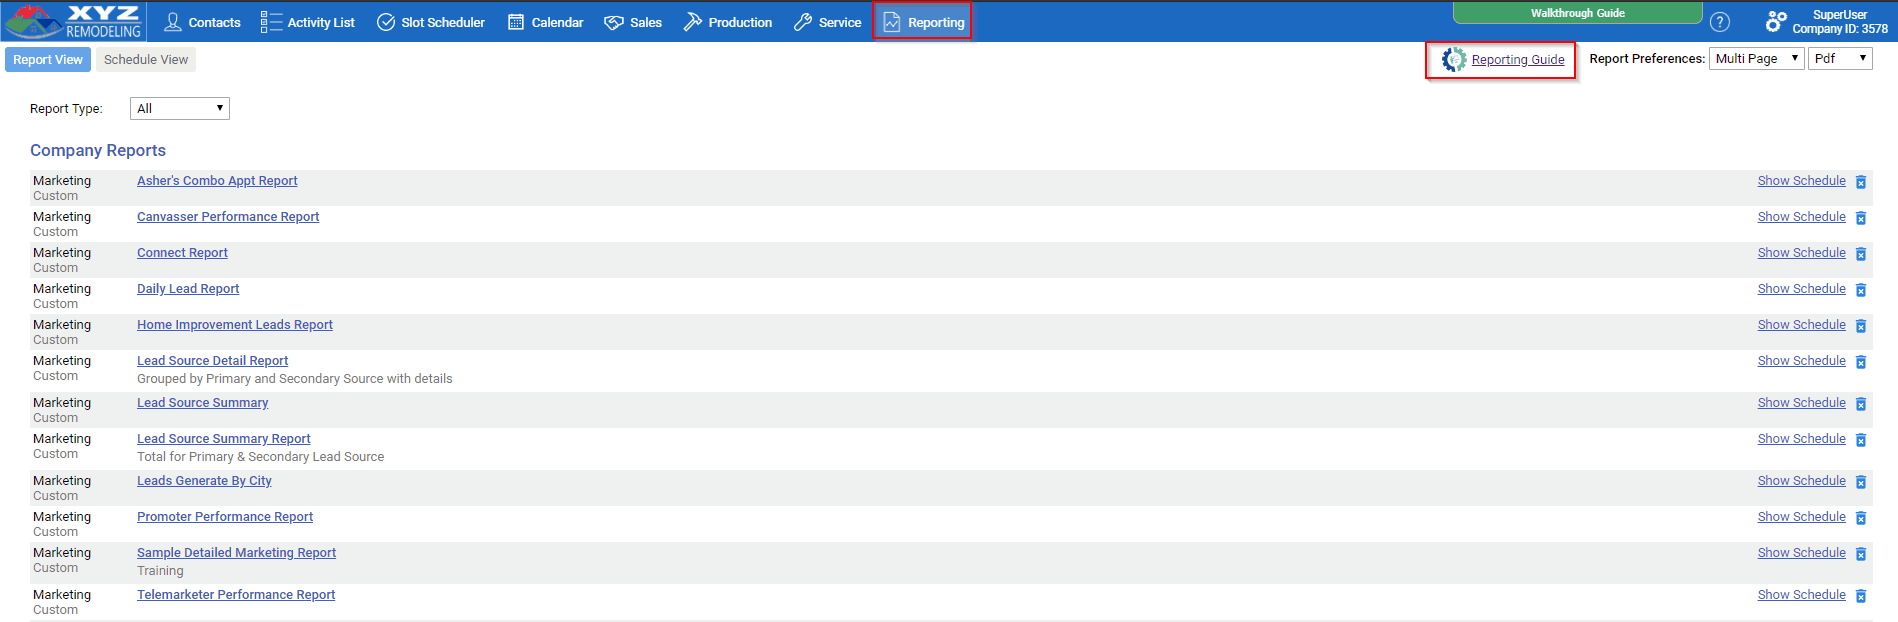Open the Connect Report link

click(x=182, y=253)
